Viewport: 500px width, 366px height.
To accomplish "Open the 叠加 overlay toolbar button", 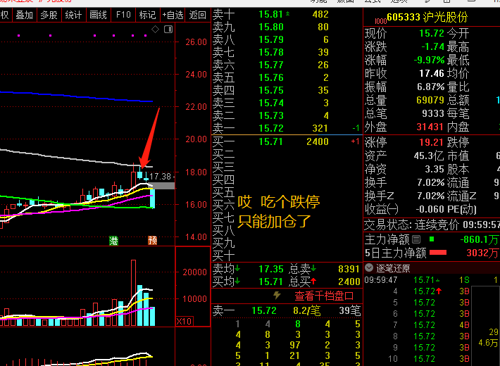I will click(24, 15).
